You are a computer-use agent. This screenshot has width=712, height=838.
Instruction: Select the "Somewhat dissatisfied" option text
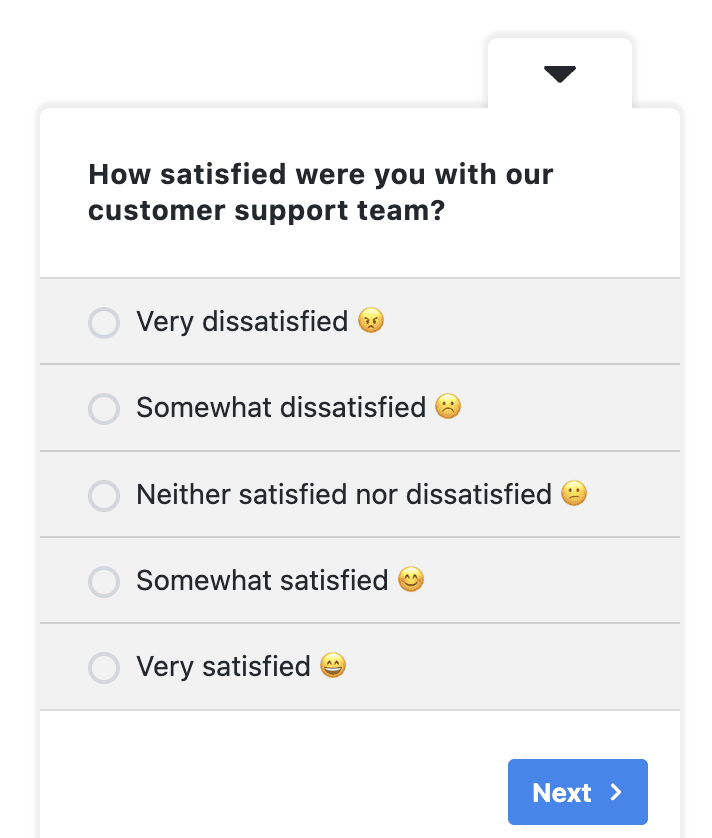281,408
